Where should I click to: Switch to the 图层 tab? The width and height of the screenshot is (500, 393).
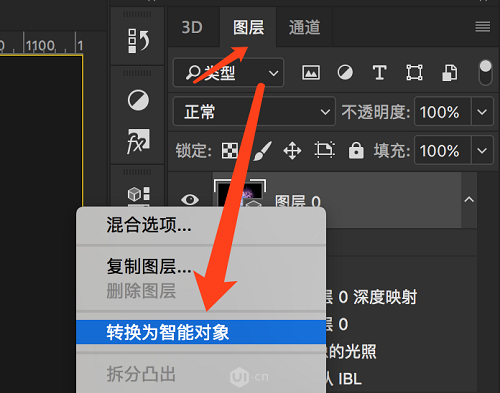[248, 27]
